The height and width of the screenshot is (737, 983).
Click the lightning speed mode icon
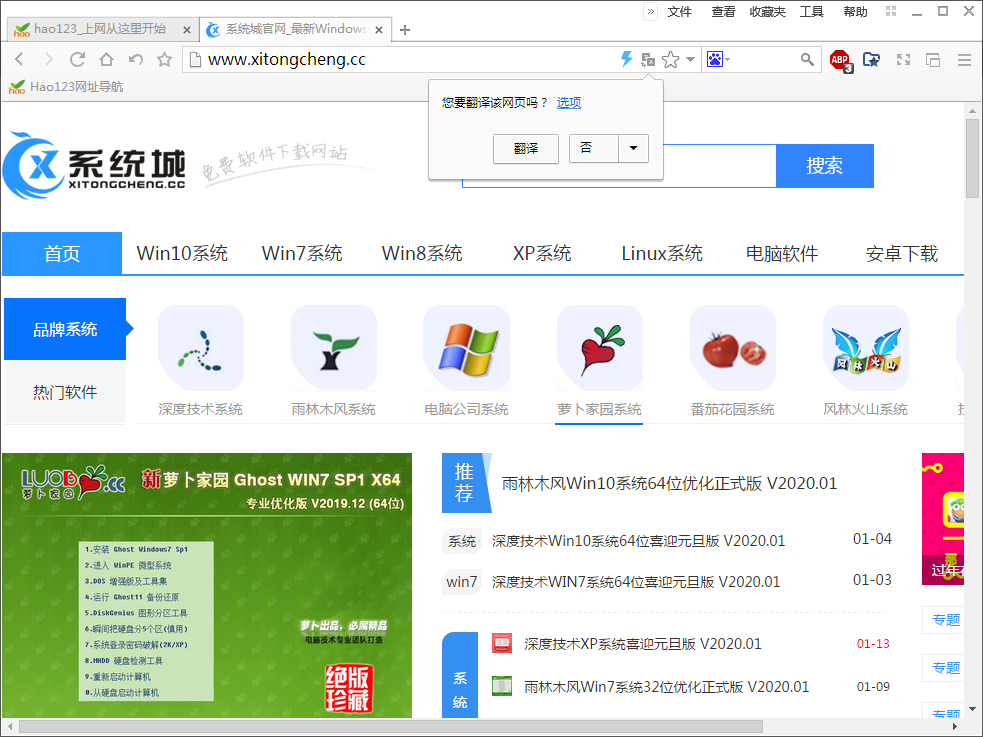click(x=626, y=60)
